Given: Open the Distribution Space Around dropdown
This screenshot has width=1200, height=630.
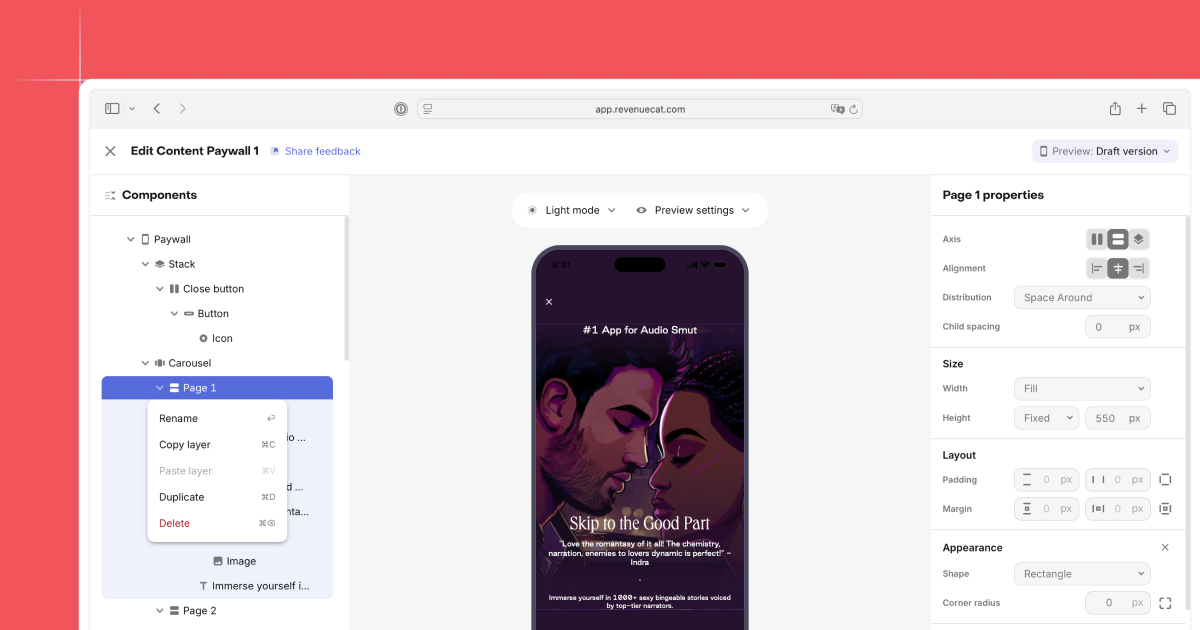Looking at the screenshot, I should pos(1082,297).
